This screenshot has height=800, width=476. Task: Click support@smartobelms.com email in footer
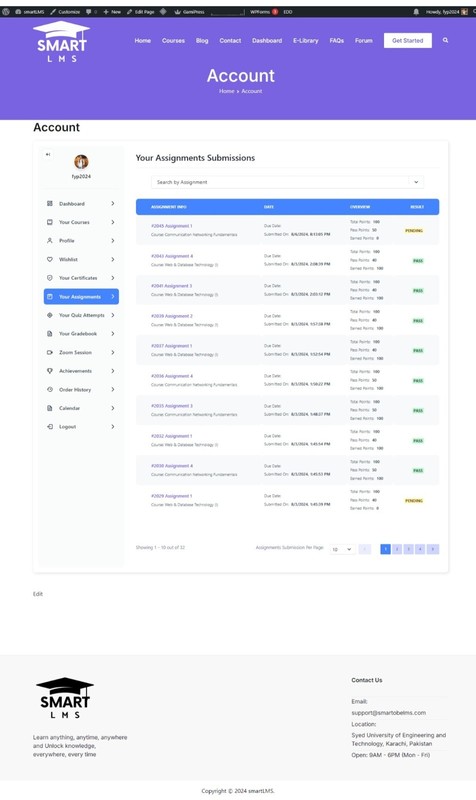tap(388, 713)
